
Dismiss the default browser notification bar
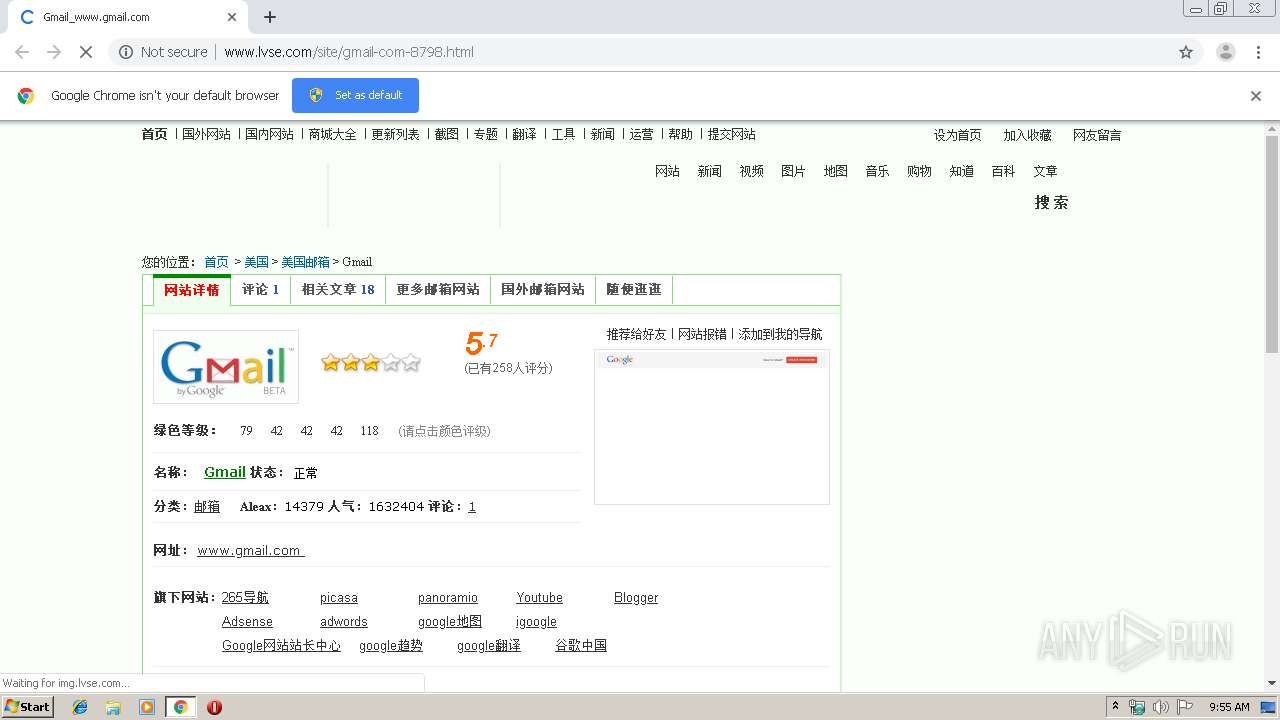(x=1256, y=96)
